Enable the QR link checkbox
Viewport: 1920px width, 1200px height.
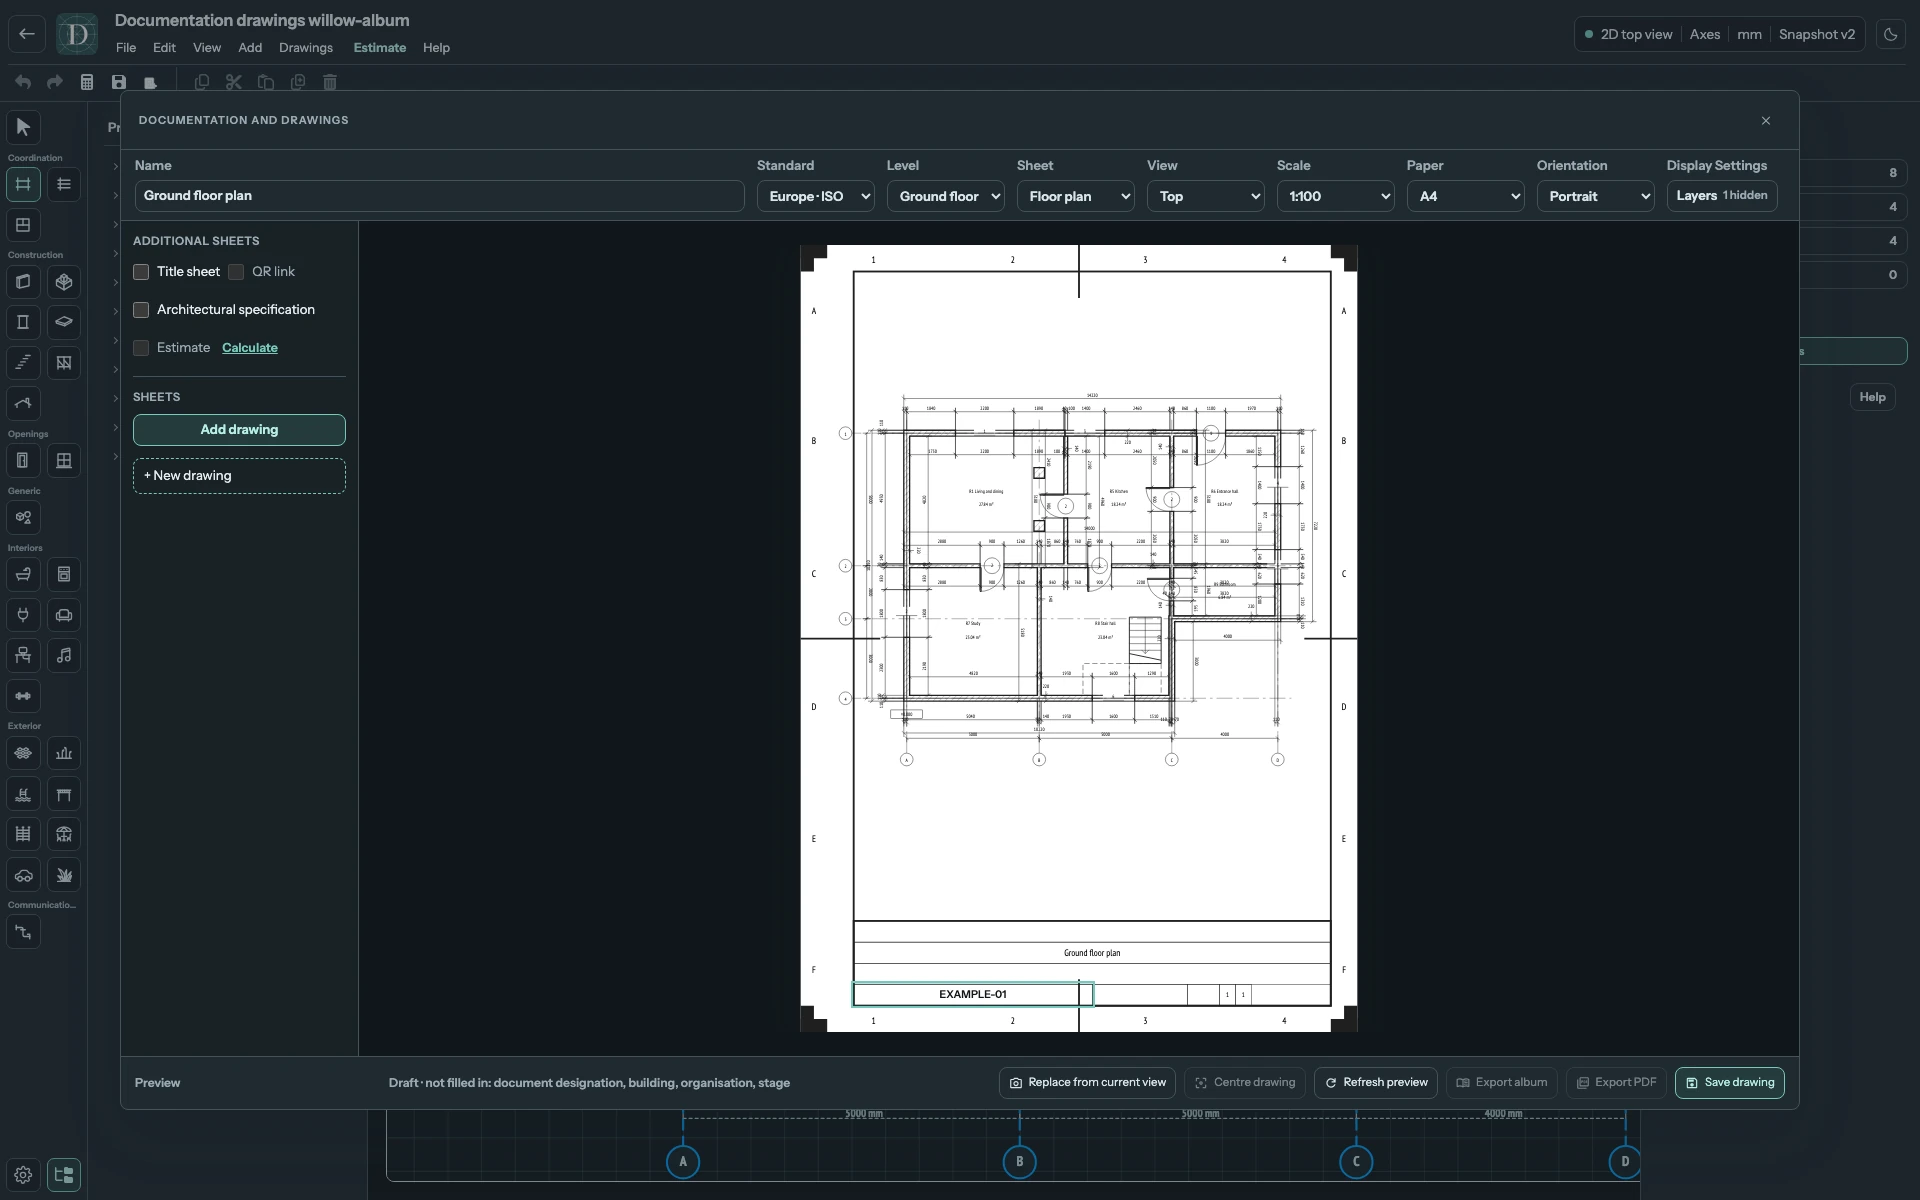(x=236, y=272)
